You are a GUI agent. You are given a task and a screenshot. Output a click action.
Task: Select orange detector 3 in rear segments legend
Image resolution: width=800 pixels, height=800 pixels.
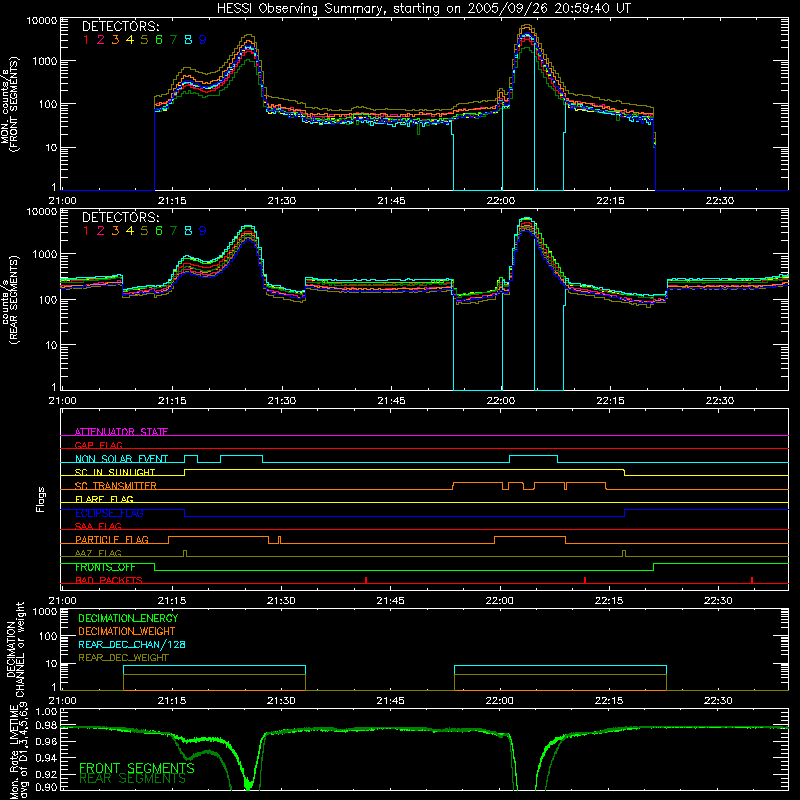click(115, 231)
